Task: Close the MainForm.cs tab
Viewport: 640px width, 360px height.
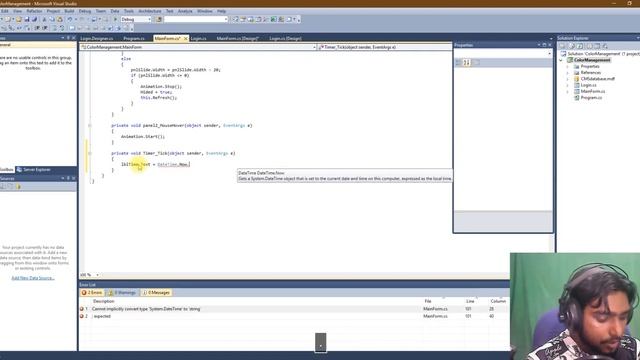Action: pyautogui.click(x=186, y=38)
